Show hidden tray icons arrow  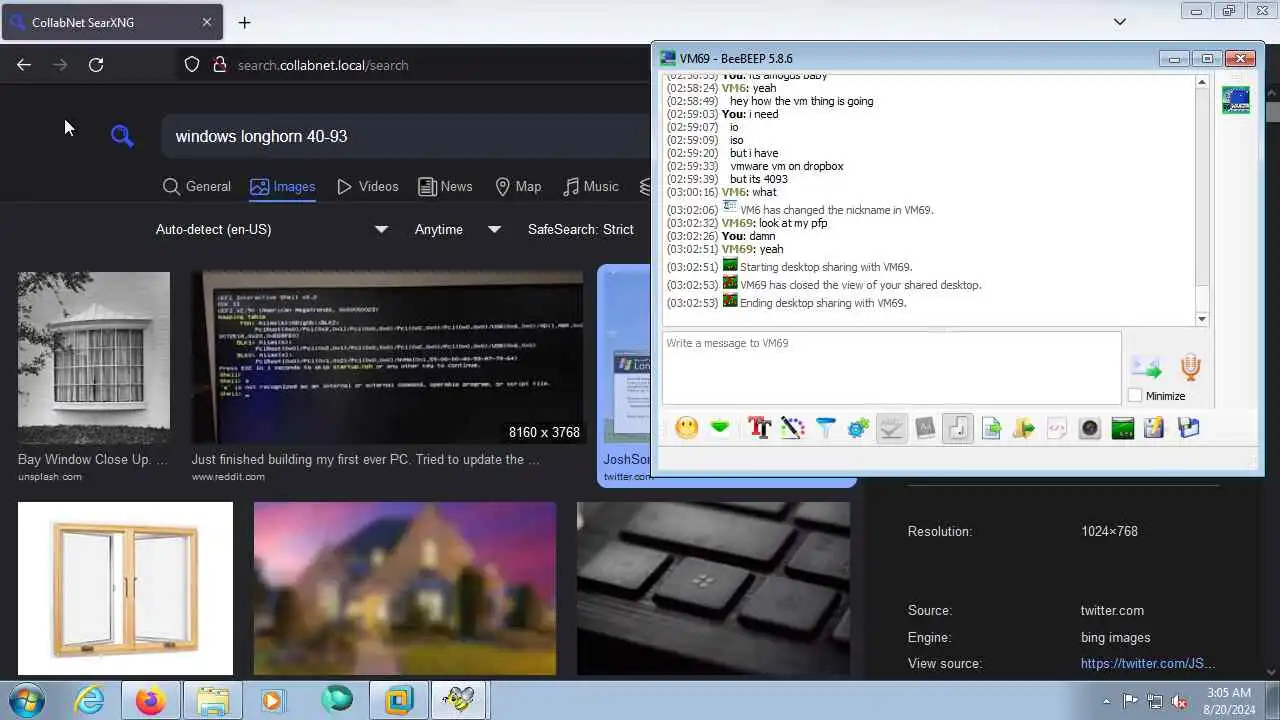point(1106,701)
